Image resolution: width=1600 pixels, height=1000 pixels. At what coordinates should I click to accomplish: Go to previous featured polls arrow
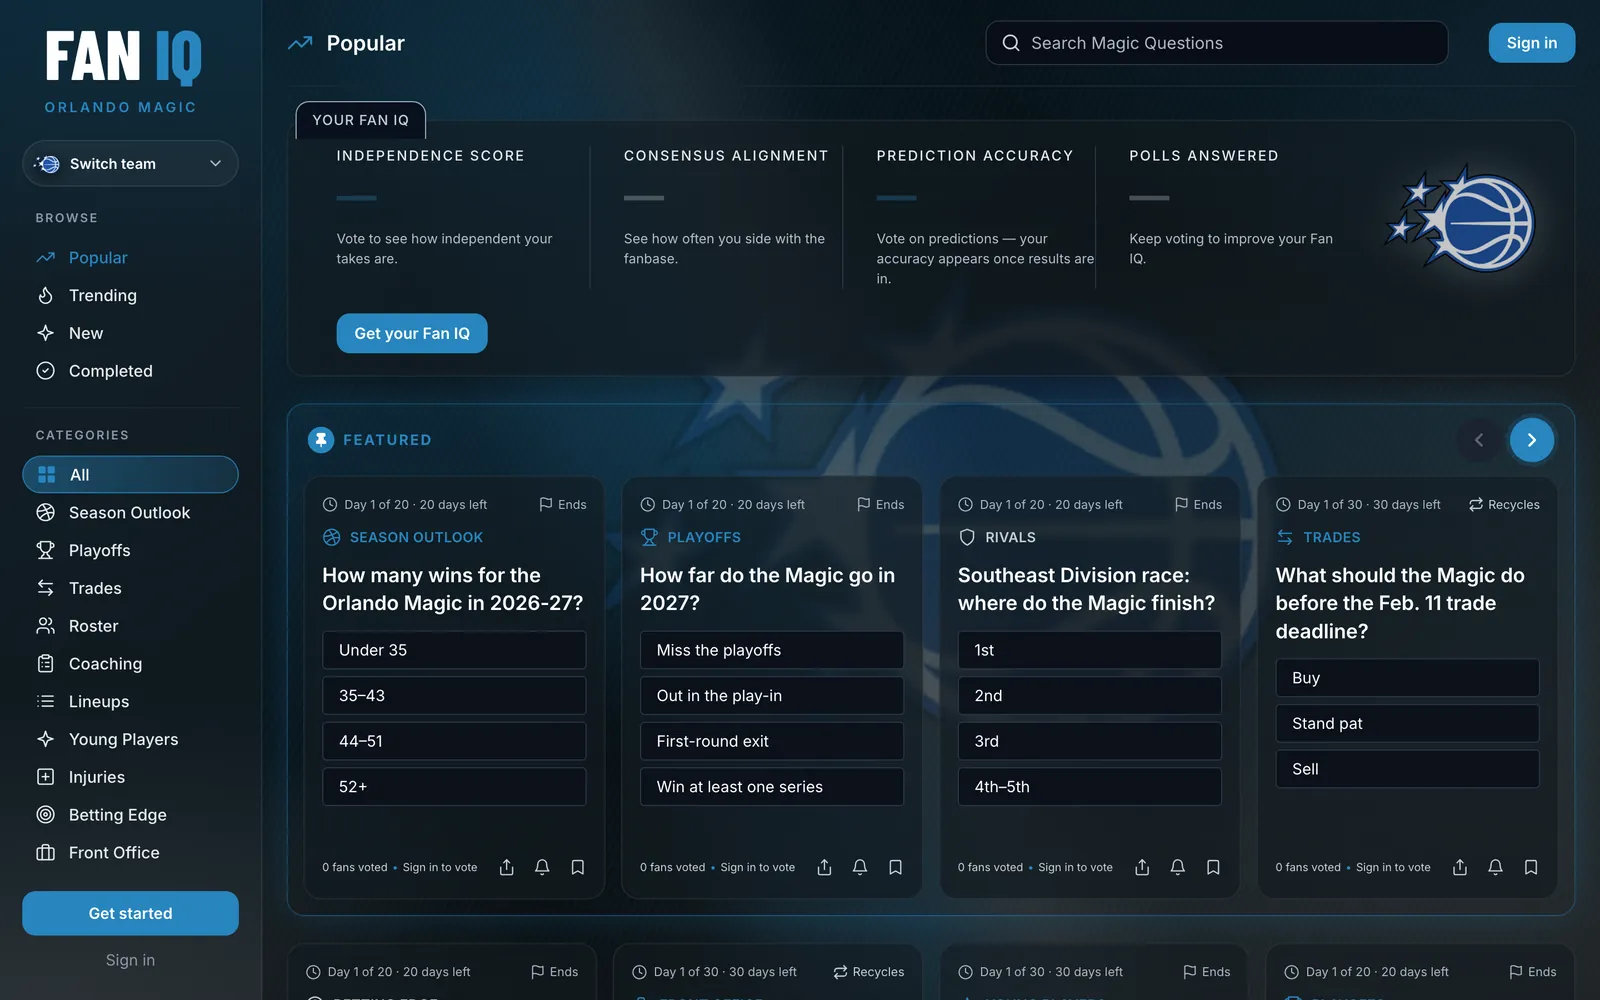(1479, 440)
